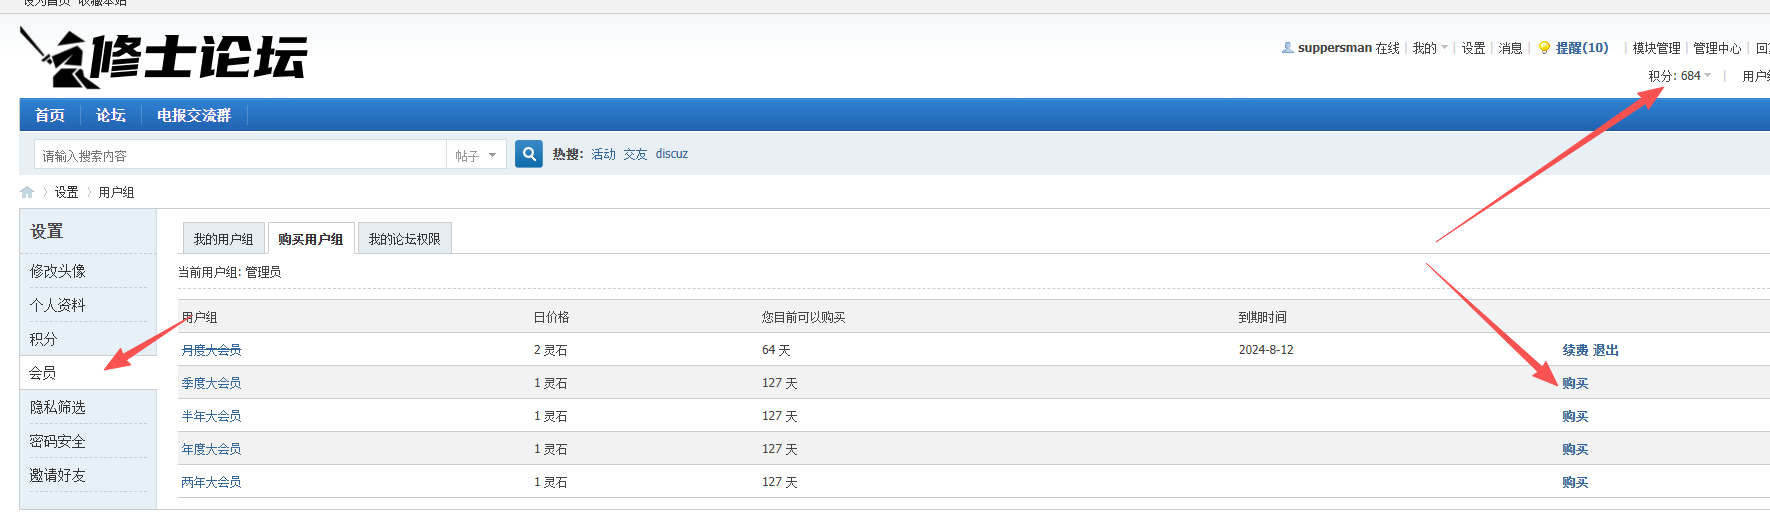The width and height of the screenshot is (1770, 521).
Task: Open 提醒(10) notifications
Action: tap(1582, 48)
